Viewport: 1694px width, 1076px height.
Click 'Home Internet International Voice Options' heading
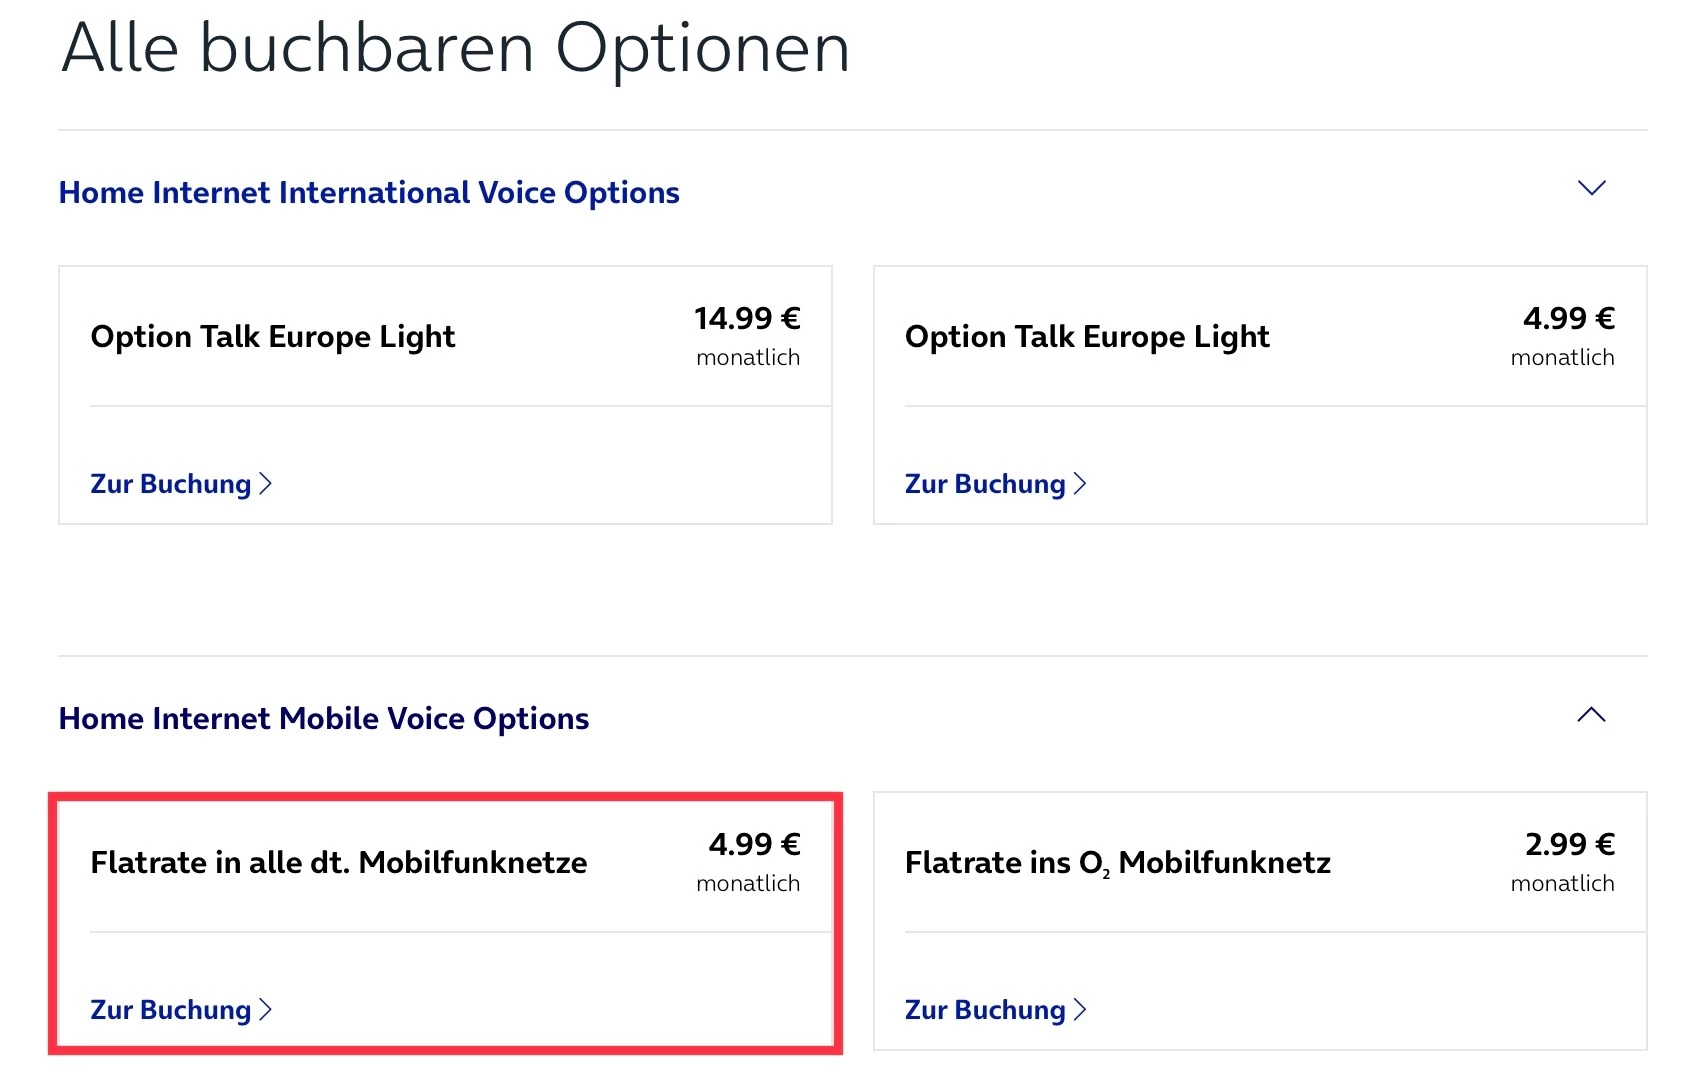tap(369, 192)
